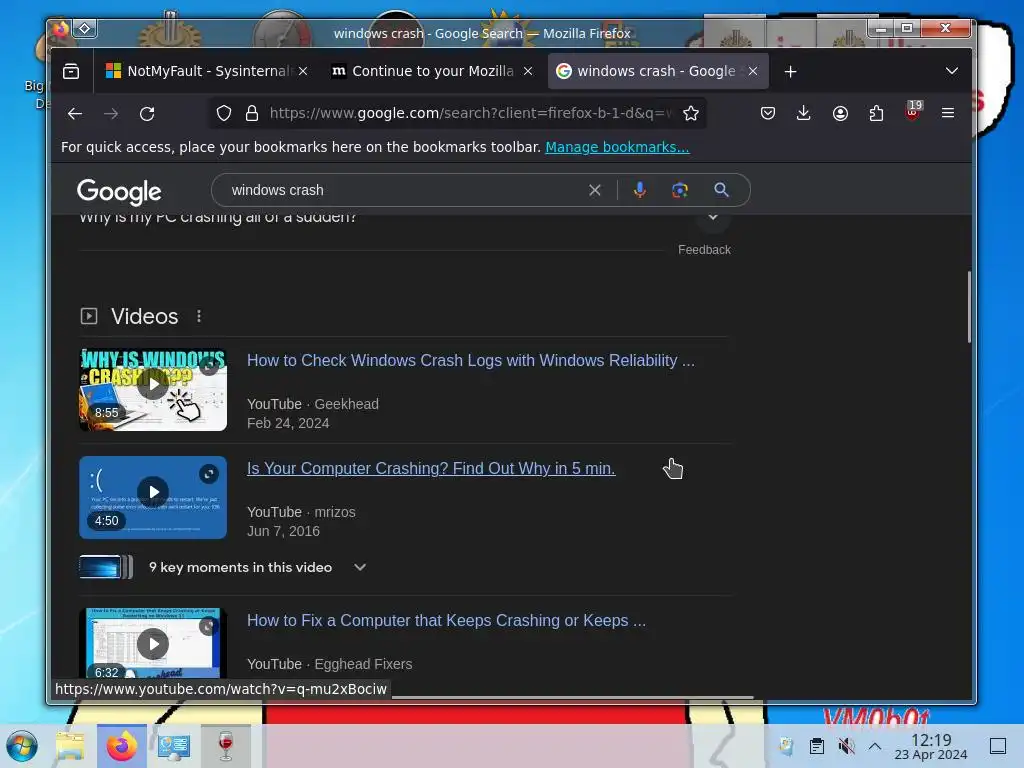Viewport: 1024px width, 768px height.
Task: Open tracking protection shield icon
Action: click(x=224, y=114)
